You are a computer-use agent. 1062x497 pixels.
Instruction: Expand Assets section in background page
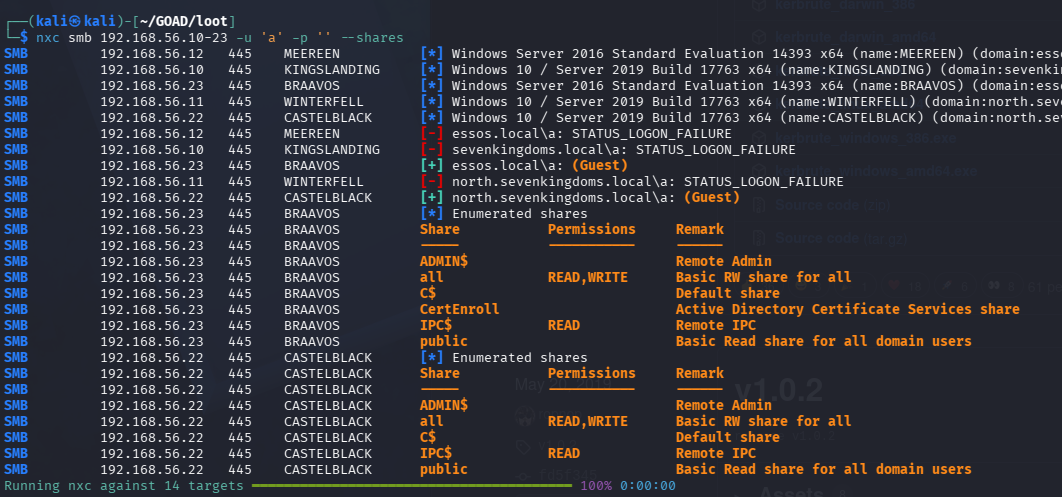pos(790,492)
